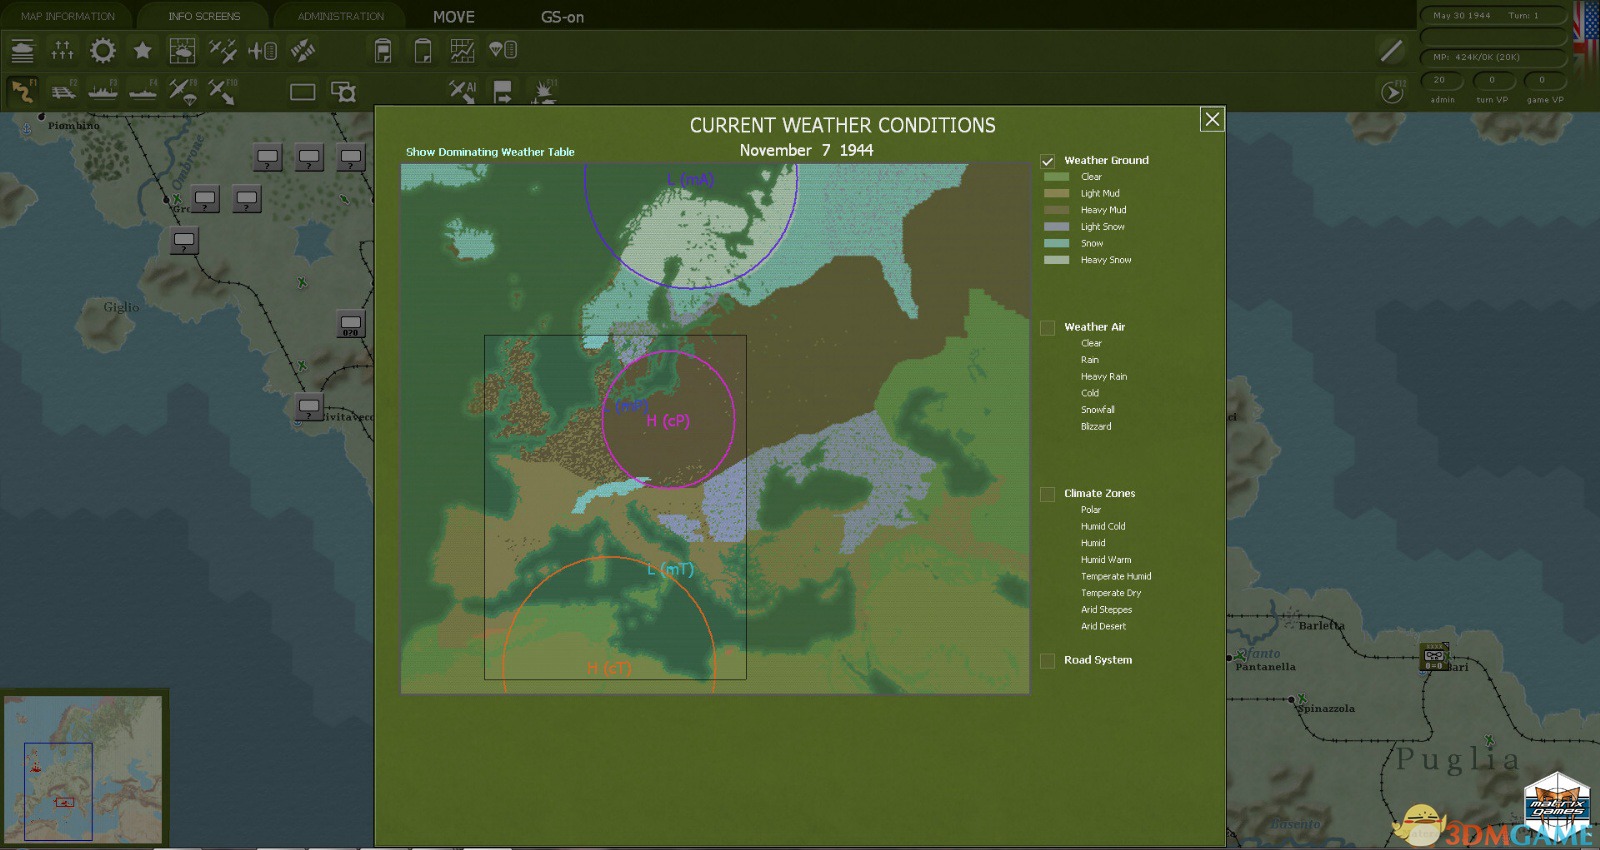Close the Current Weather Conditions window

point(1212,120)
